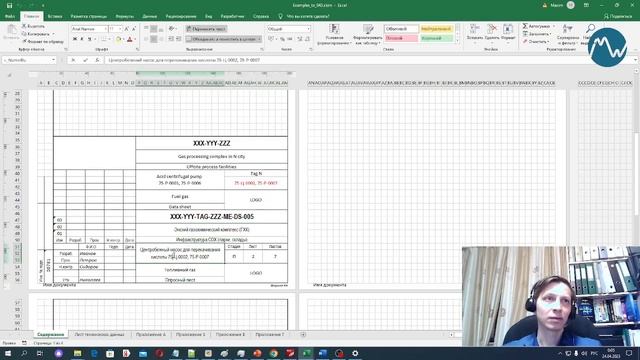Toggle italic formatting
The image size is (640, 360).
click(x=82, y=39)
